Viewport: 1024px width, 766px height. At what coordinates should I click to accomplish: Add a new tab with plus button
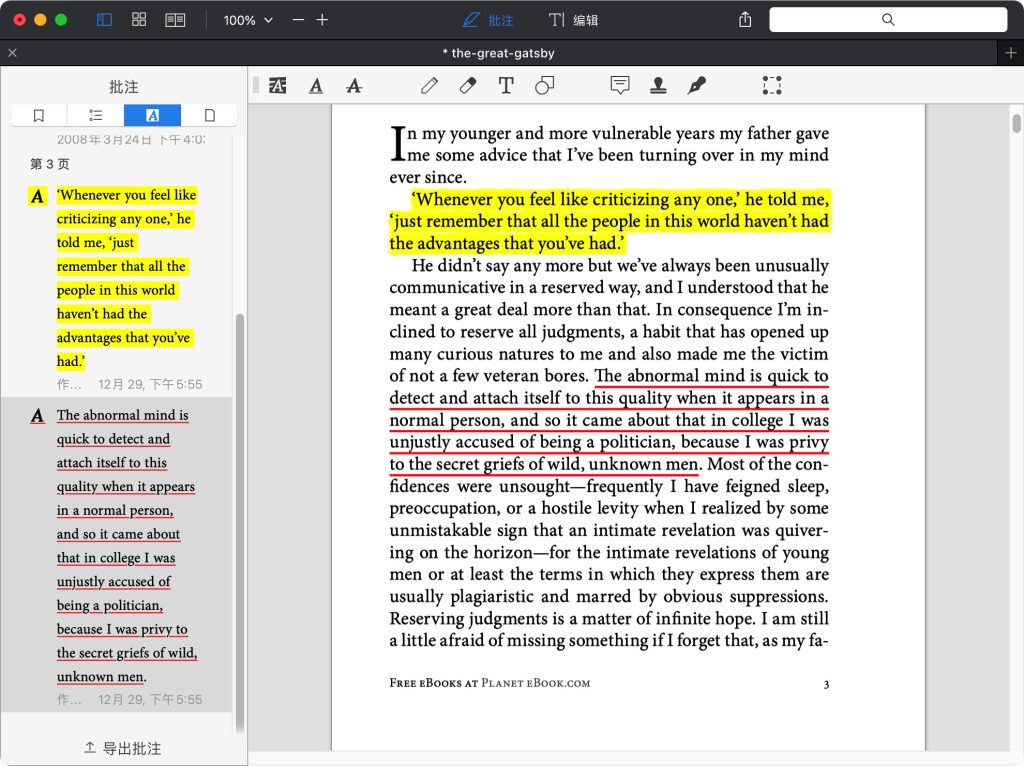[x=1010, y=53]
